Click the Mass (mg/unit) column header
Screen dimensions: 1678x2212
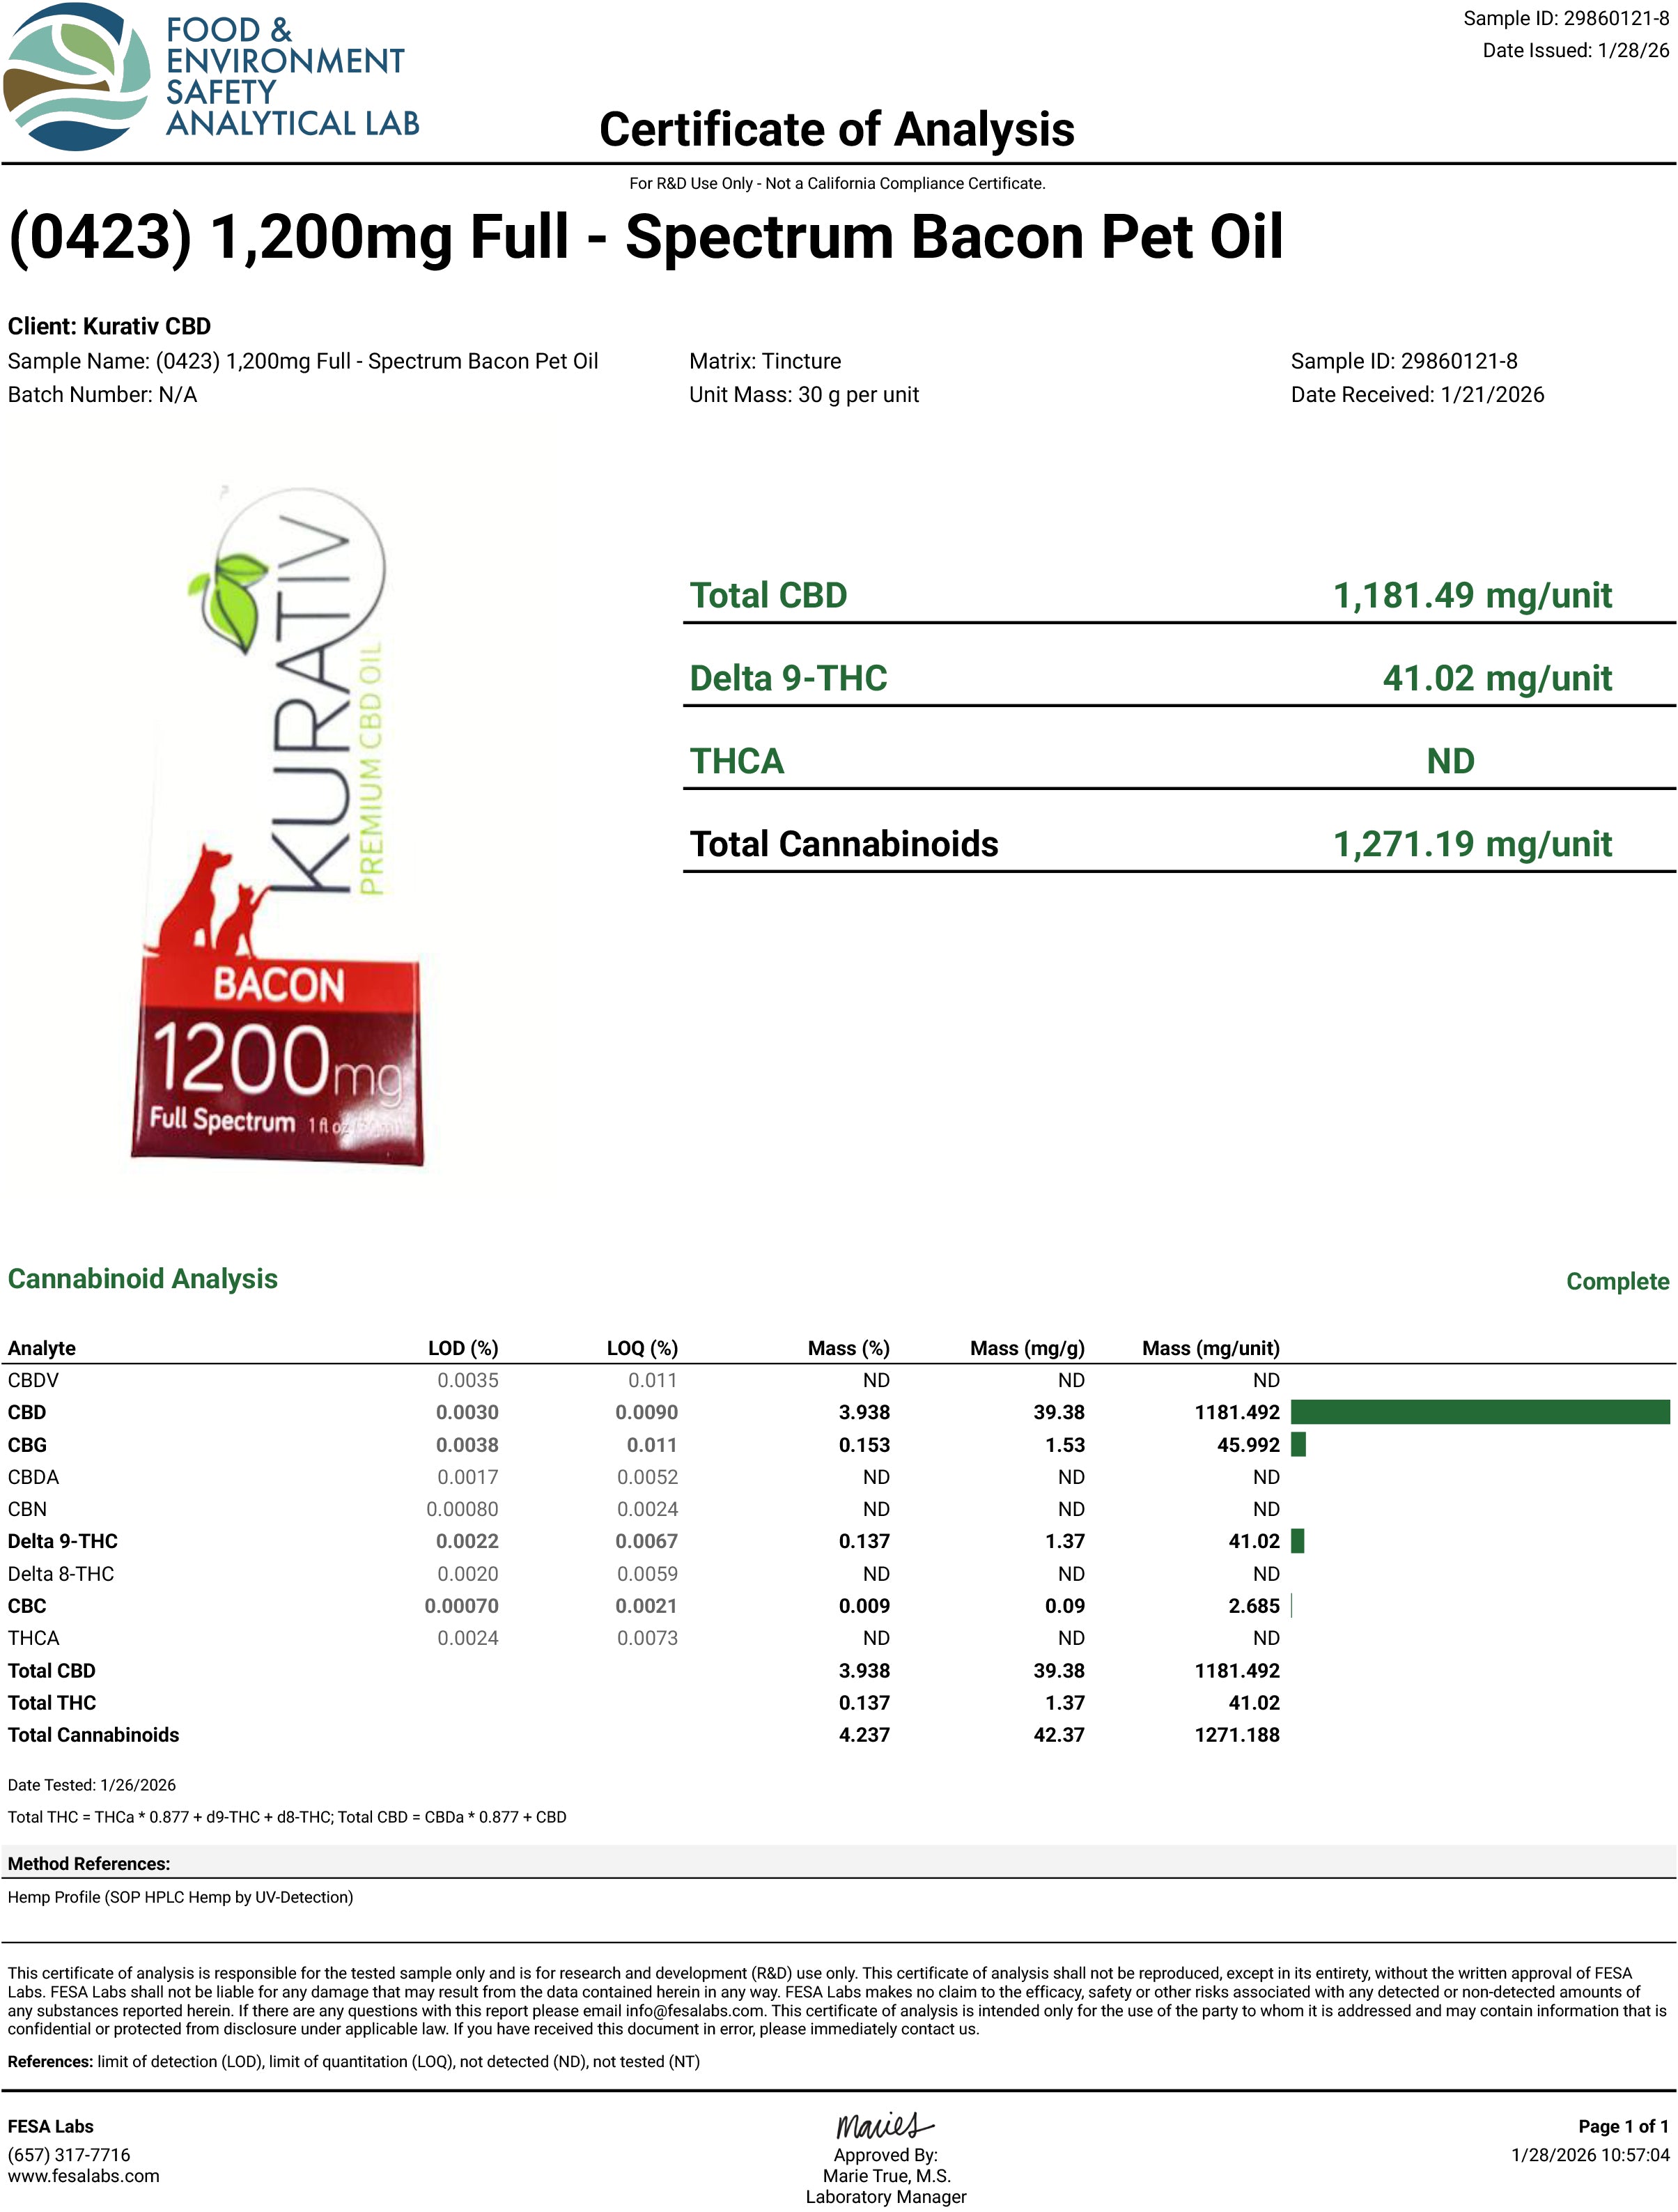(1210, 1348)
